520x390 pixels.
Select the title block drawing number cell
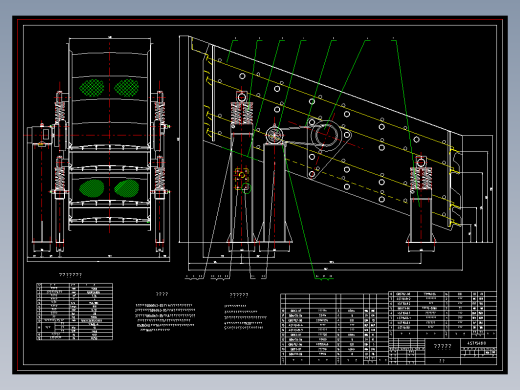pyautogui.click(x=478, y=343)
